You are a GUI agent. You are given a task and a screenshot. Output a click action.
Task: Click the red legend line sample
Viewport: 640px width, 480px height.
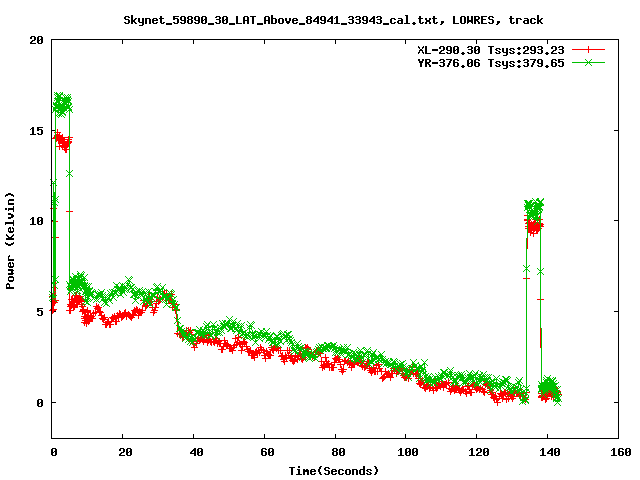pos(588,50)
